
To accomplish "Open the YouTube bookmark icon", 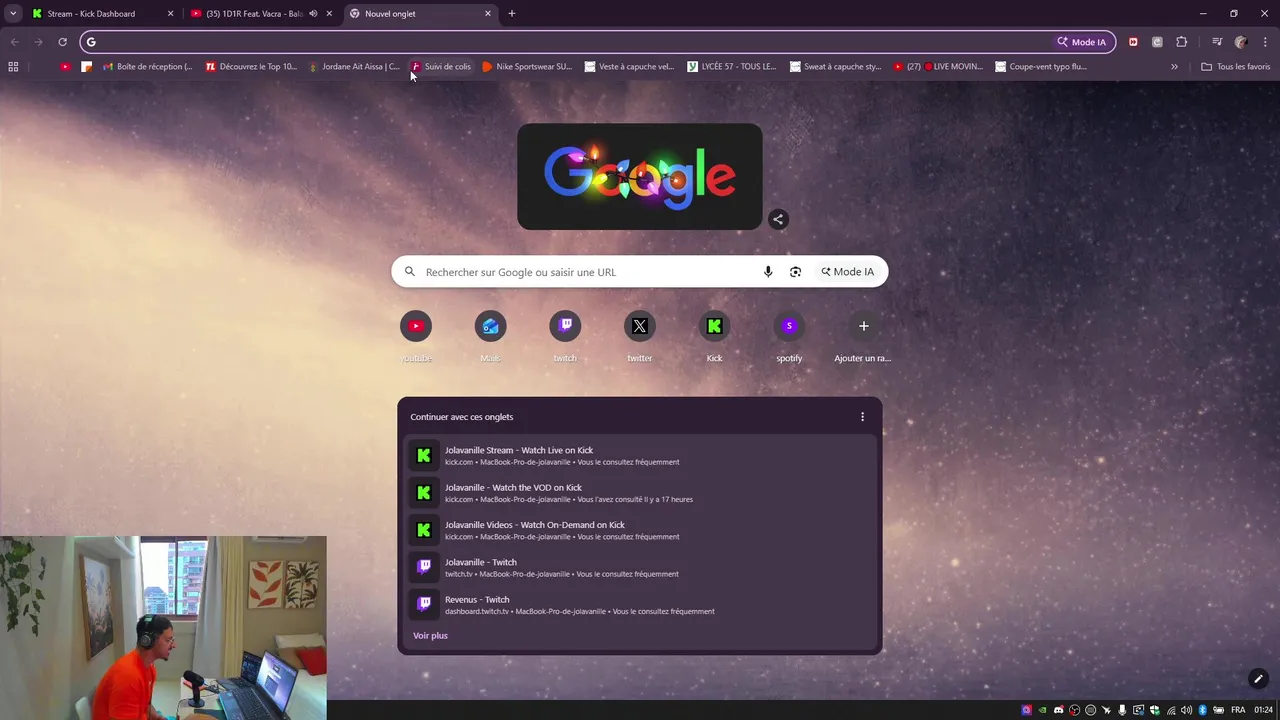I will [65, 67].
